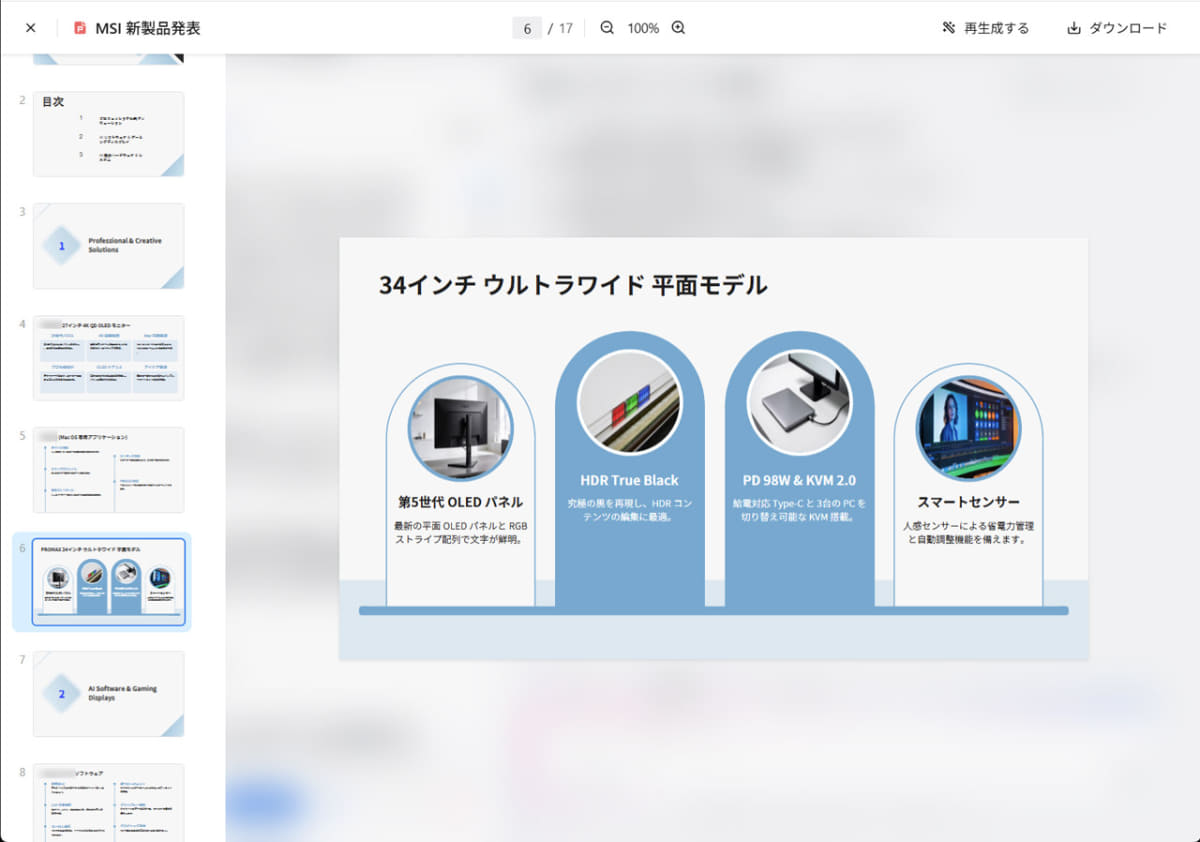Click the total page count 17
1200x842 pixels.
[566, 28]
